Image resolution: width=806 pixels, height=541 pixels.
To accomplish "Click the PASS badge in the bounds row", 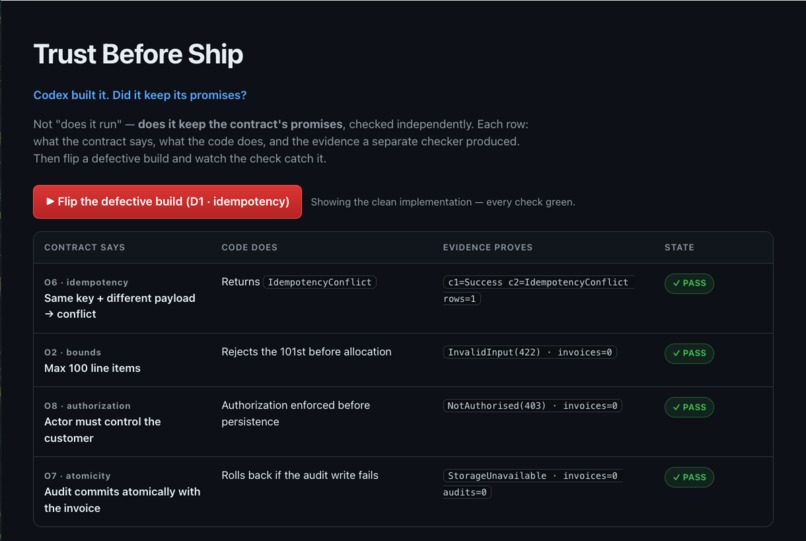I will pos(689,353).
